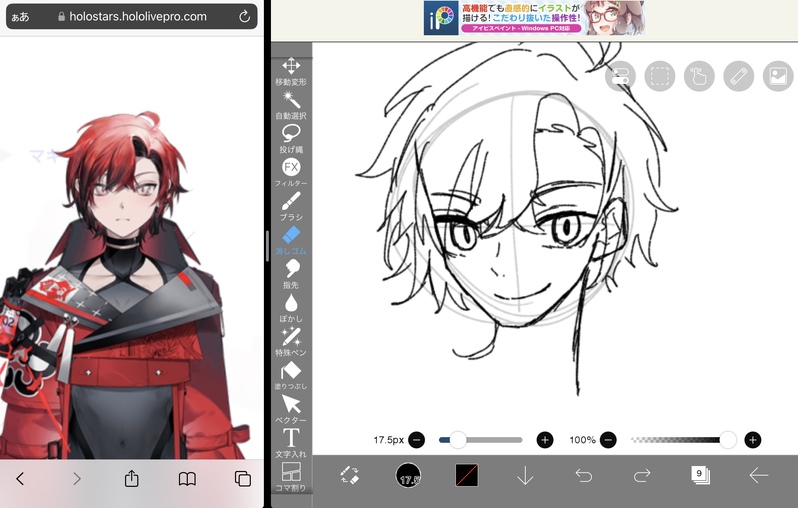Select the Text (文字入れ) tool

(x=291, y=443)
